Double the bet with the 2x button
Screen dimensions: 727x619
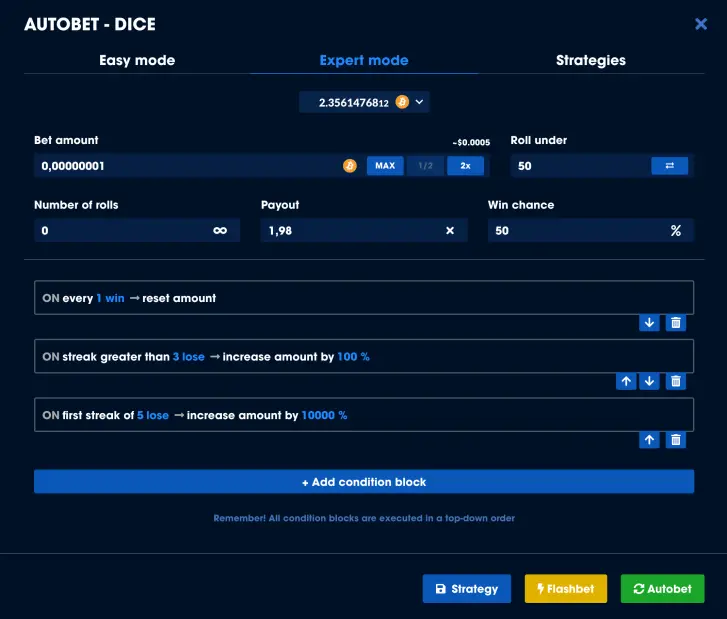466,166
